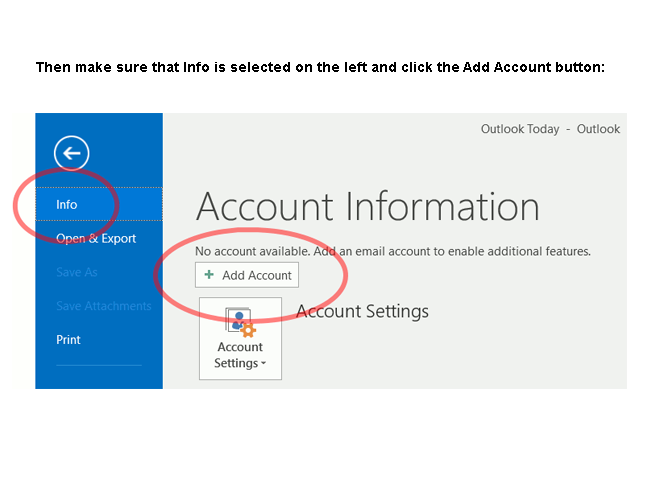The height and width of the screenshot is (500, 657).
Task: Click the green plus icon on Add Account
Action: (209, 275)
